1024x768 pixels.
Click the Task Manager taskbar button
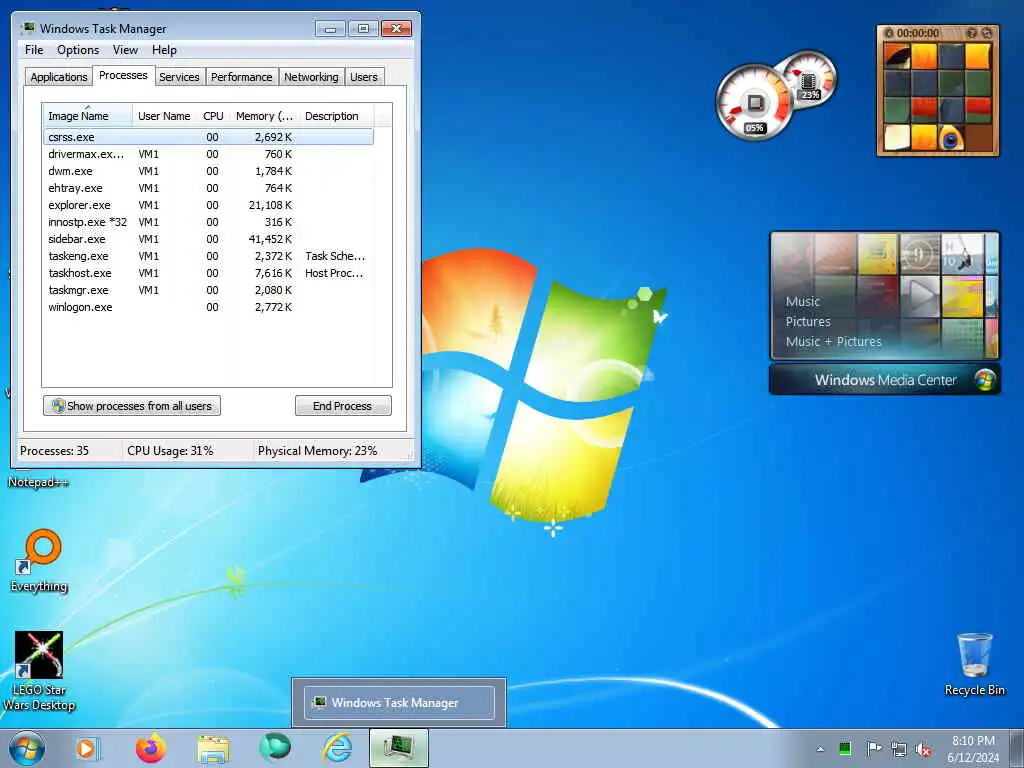pyautogui.click(x=399, y=748)
